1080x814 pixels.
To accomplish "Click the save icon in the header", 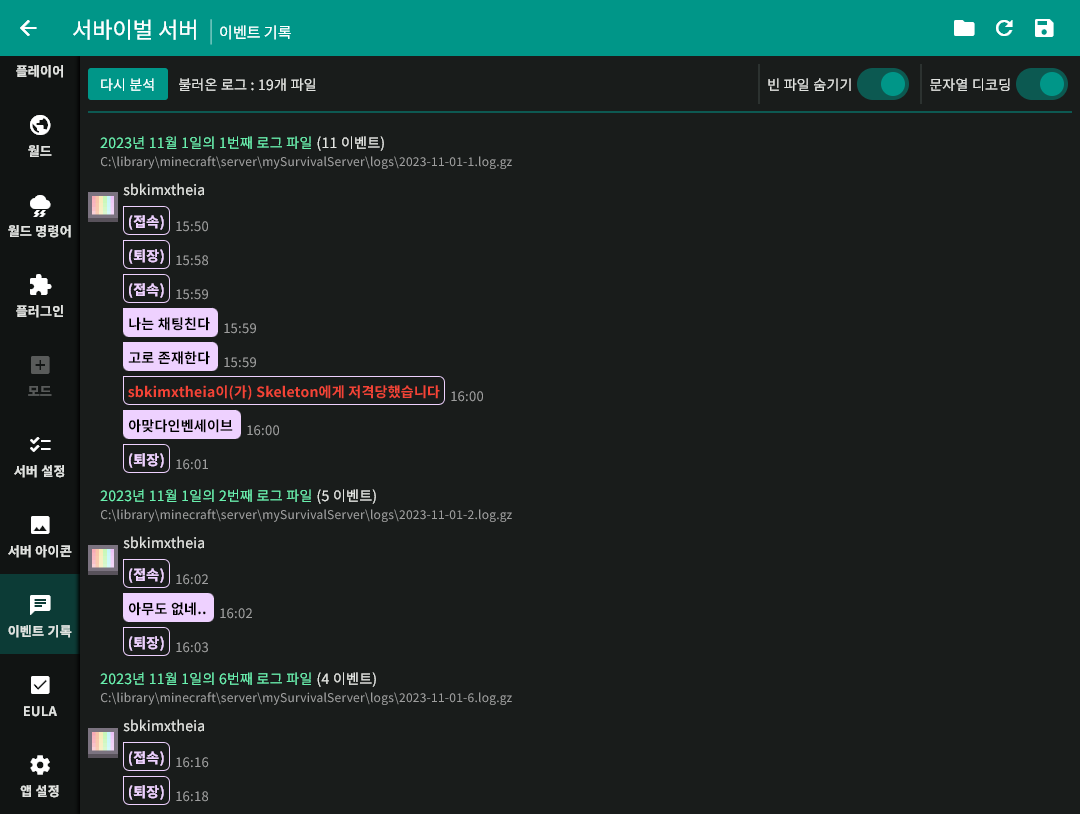I will coord(1044,28).
